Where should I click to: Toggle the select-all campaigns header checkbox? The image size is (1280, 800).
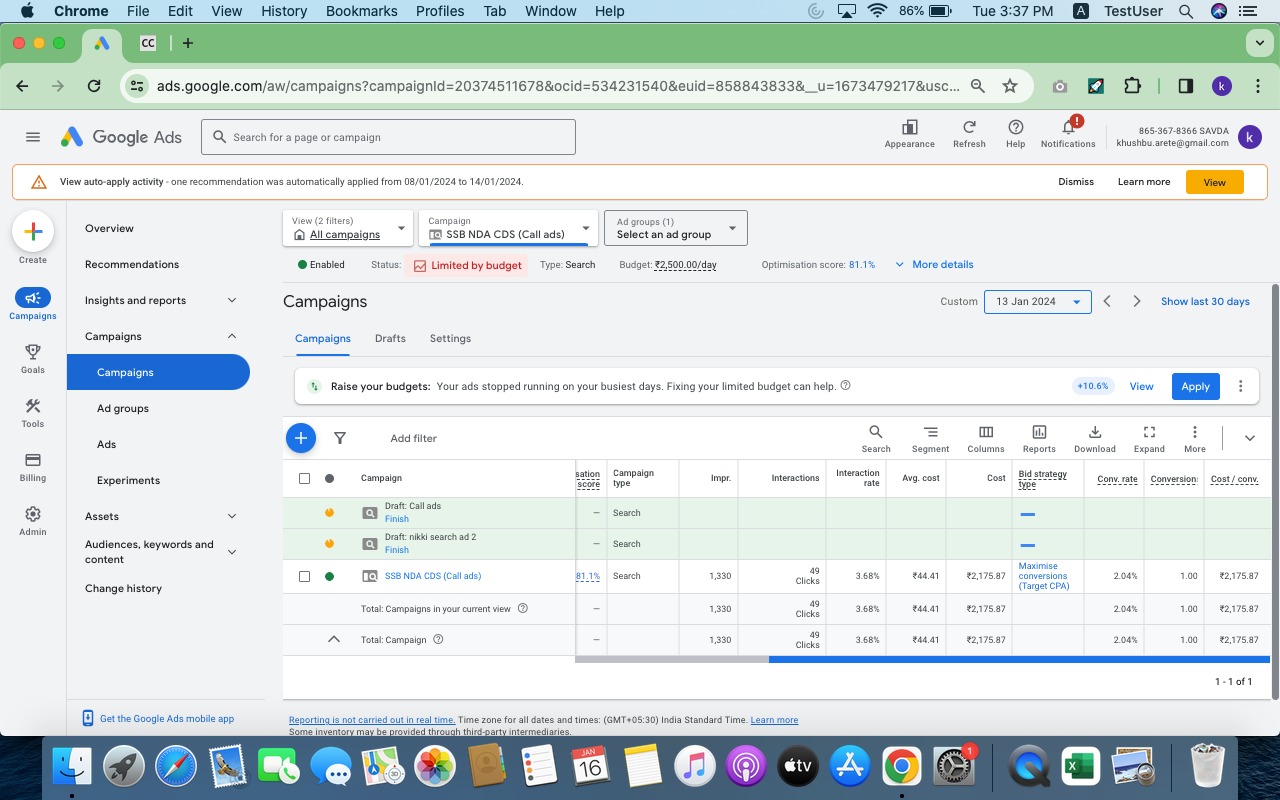pos(305,478)
